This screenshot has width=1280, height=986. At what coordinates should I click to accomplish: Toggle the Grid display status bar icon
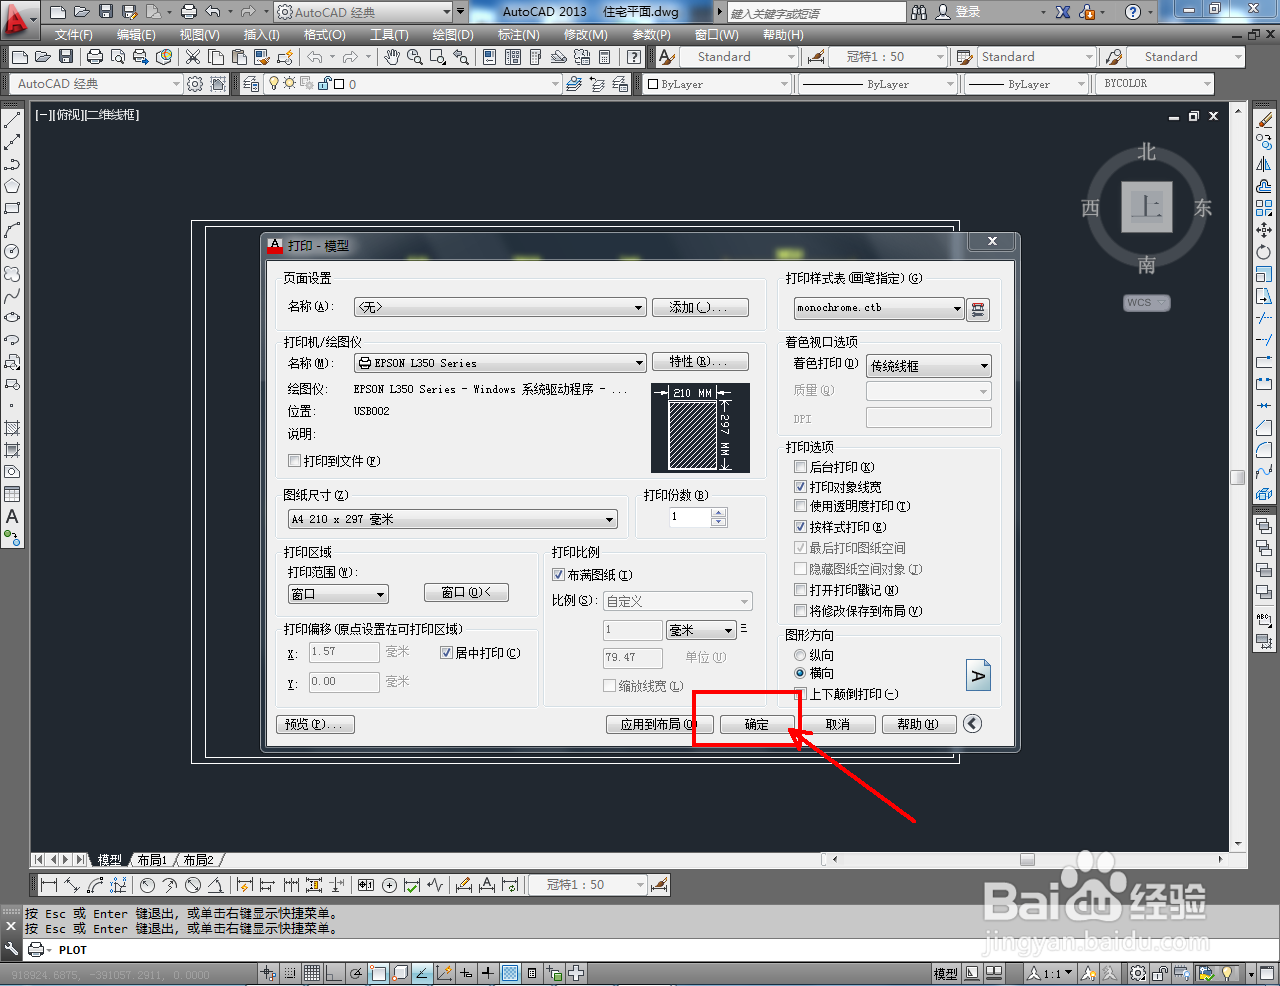tap(312, 973)
